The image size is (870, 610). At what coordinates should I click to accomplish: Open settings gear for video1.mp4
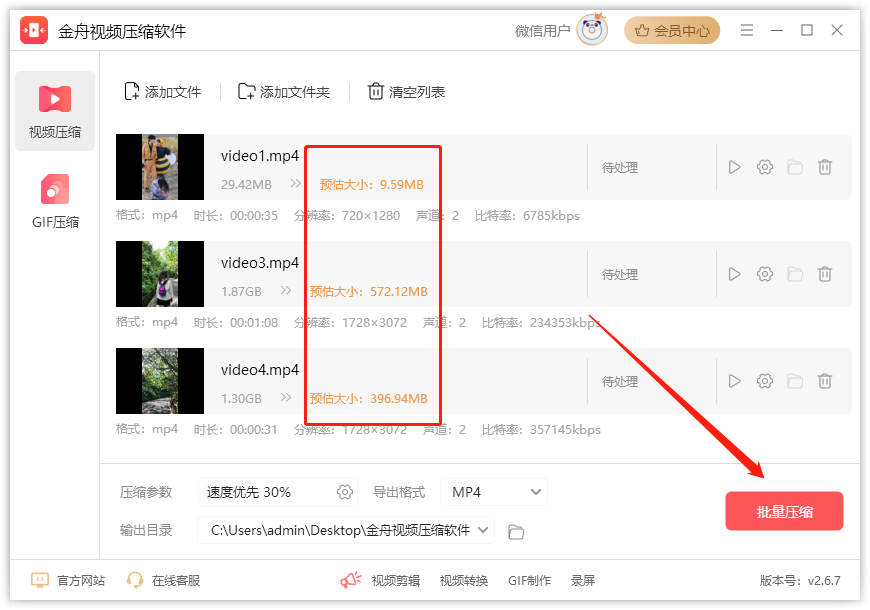(765, 167)
